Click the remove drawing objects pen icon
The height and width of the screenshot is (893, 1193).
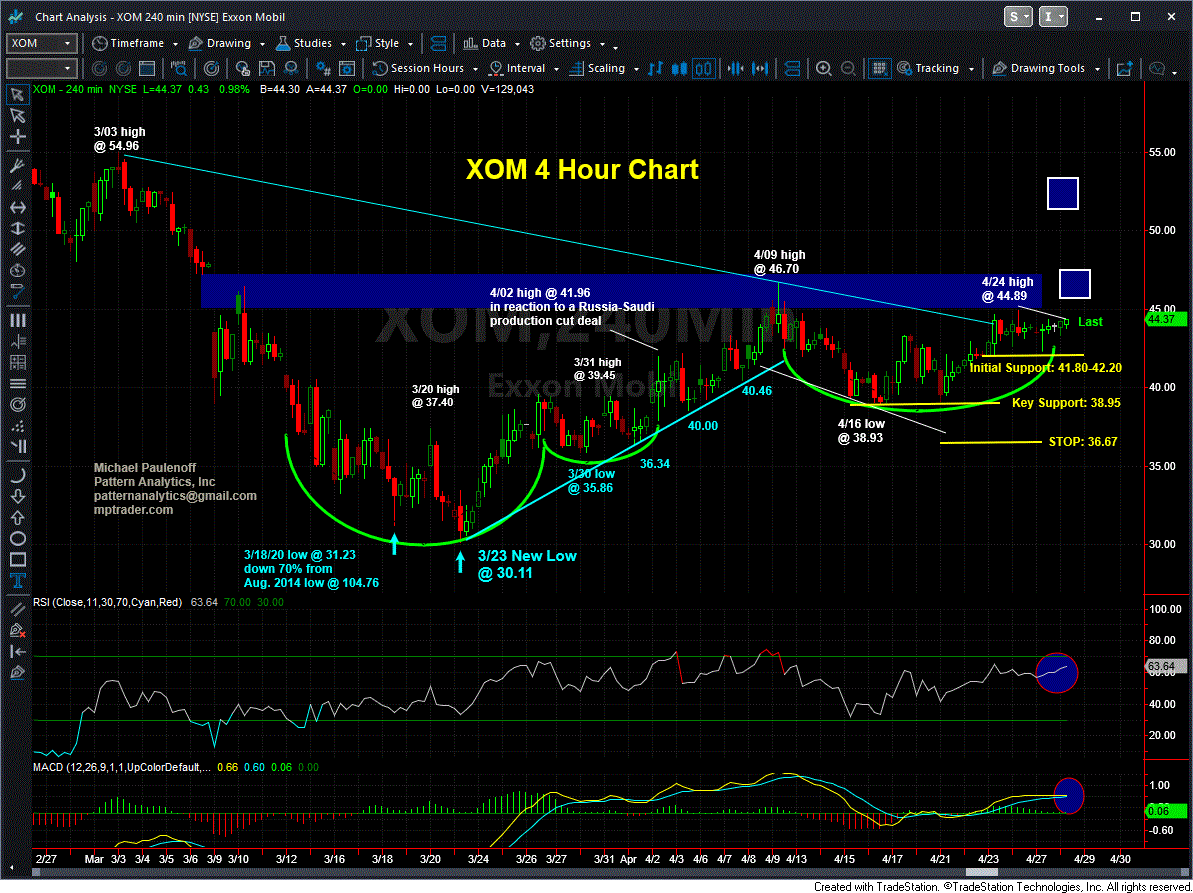click(x=17, y=631)
